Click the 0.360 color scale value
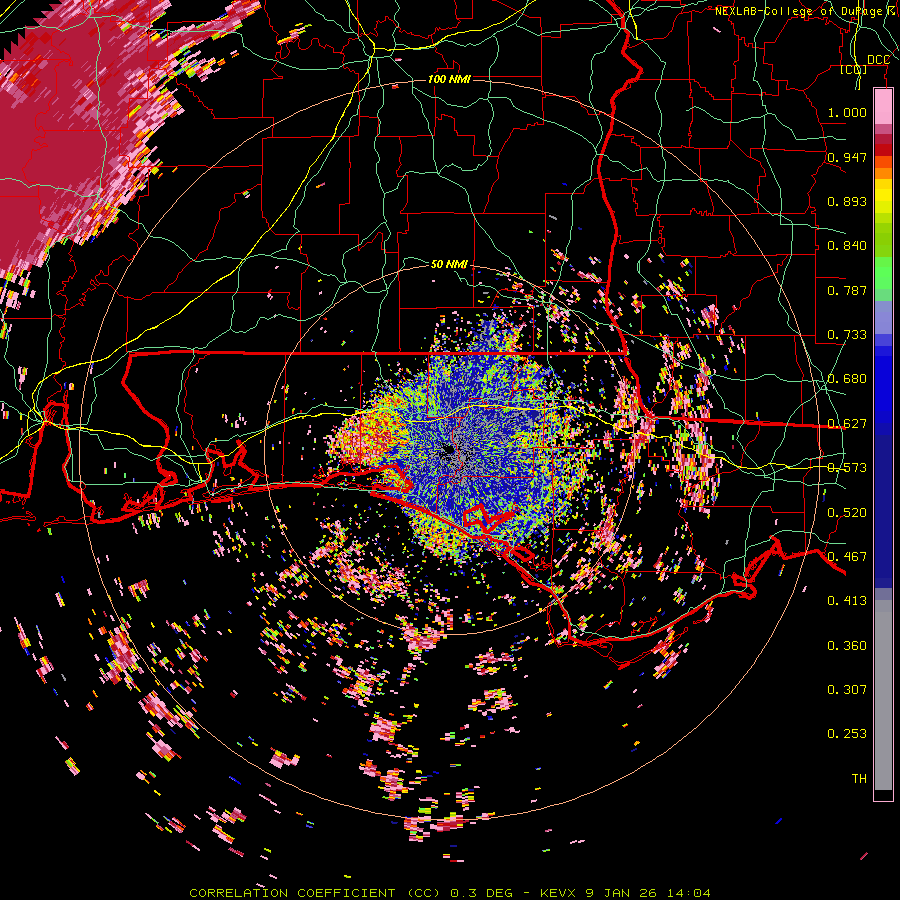The width and height of the screenshot is (900, 900). (847, 646)
